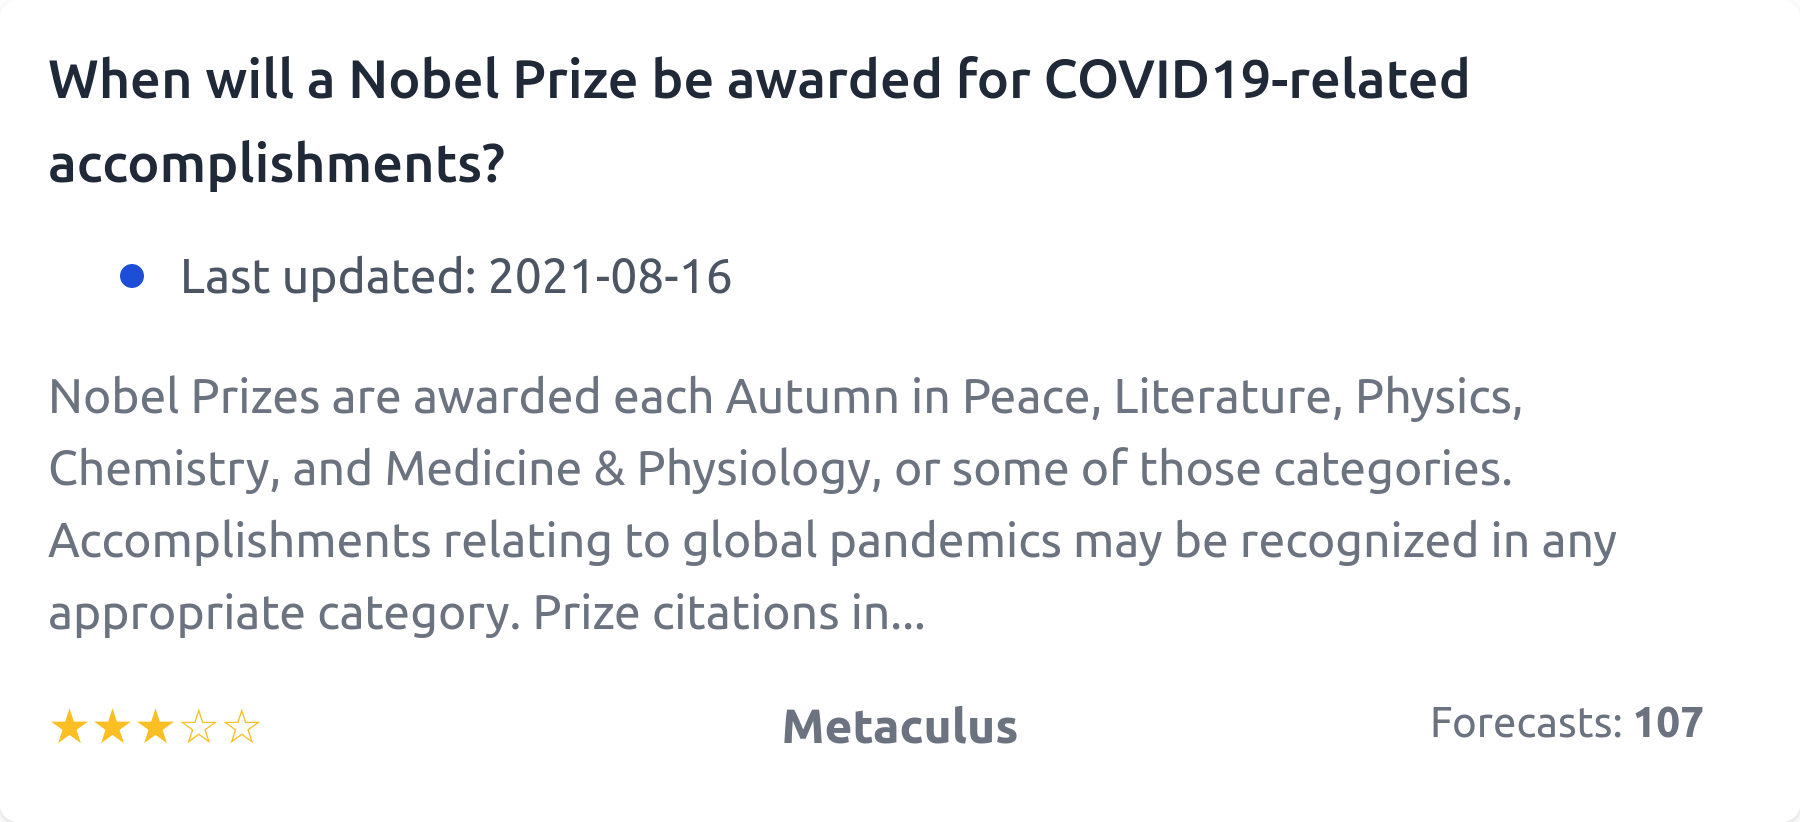Click the word "accomplishments?" in the title
The height and width of the screenshot is (822, 1800).
tap(276, 164)
